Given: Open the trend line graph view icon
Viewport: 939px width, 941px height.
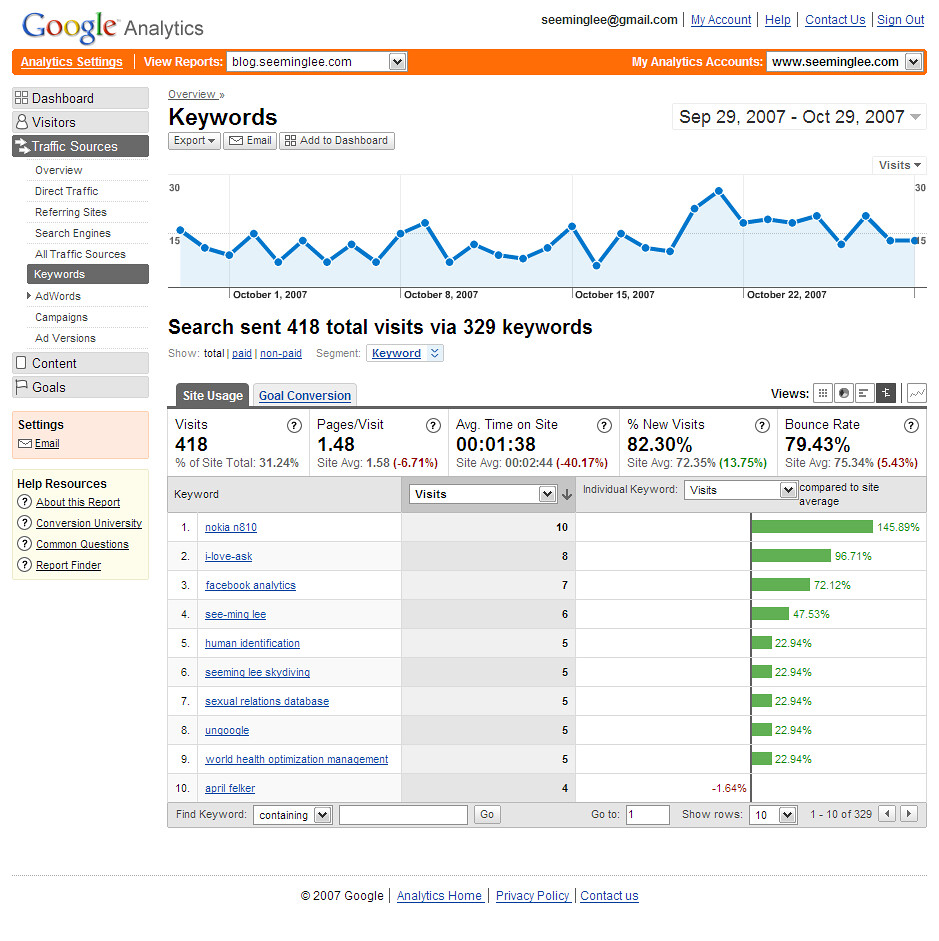Looking at the screenshot, I should click(x=917, y=393).
